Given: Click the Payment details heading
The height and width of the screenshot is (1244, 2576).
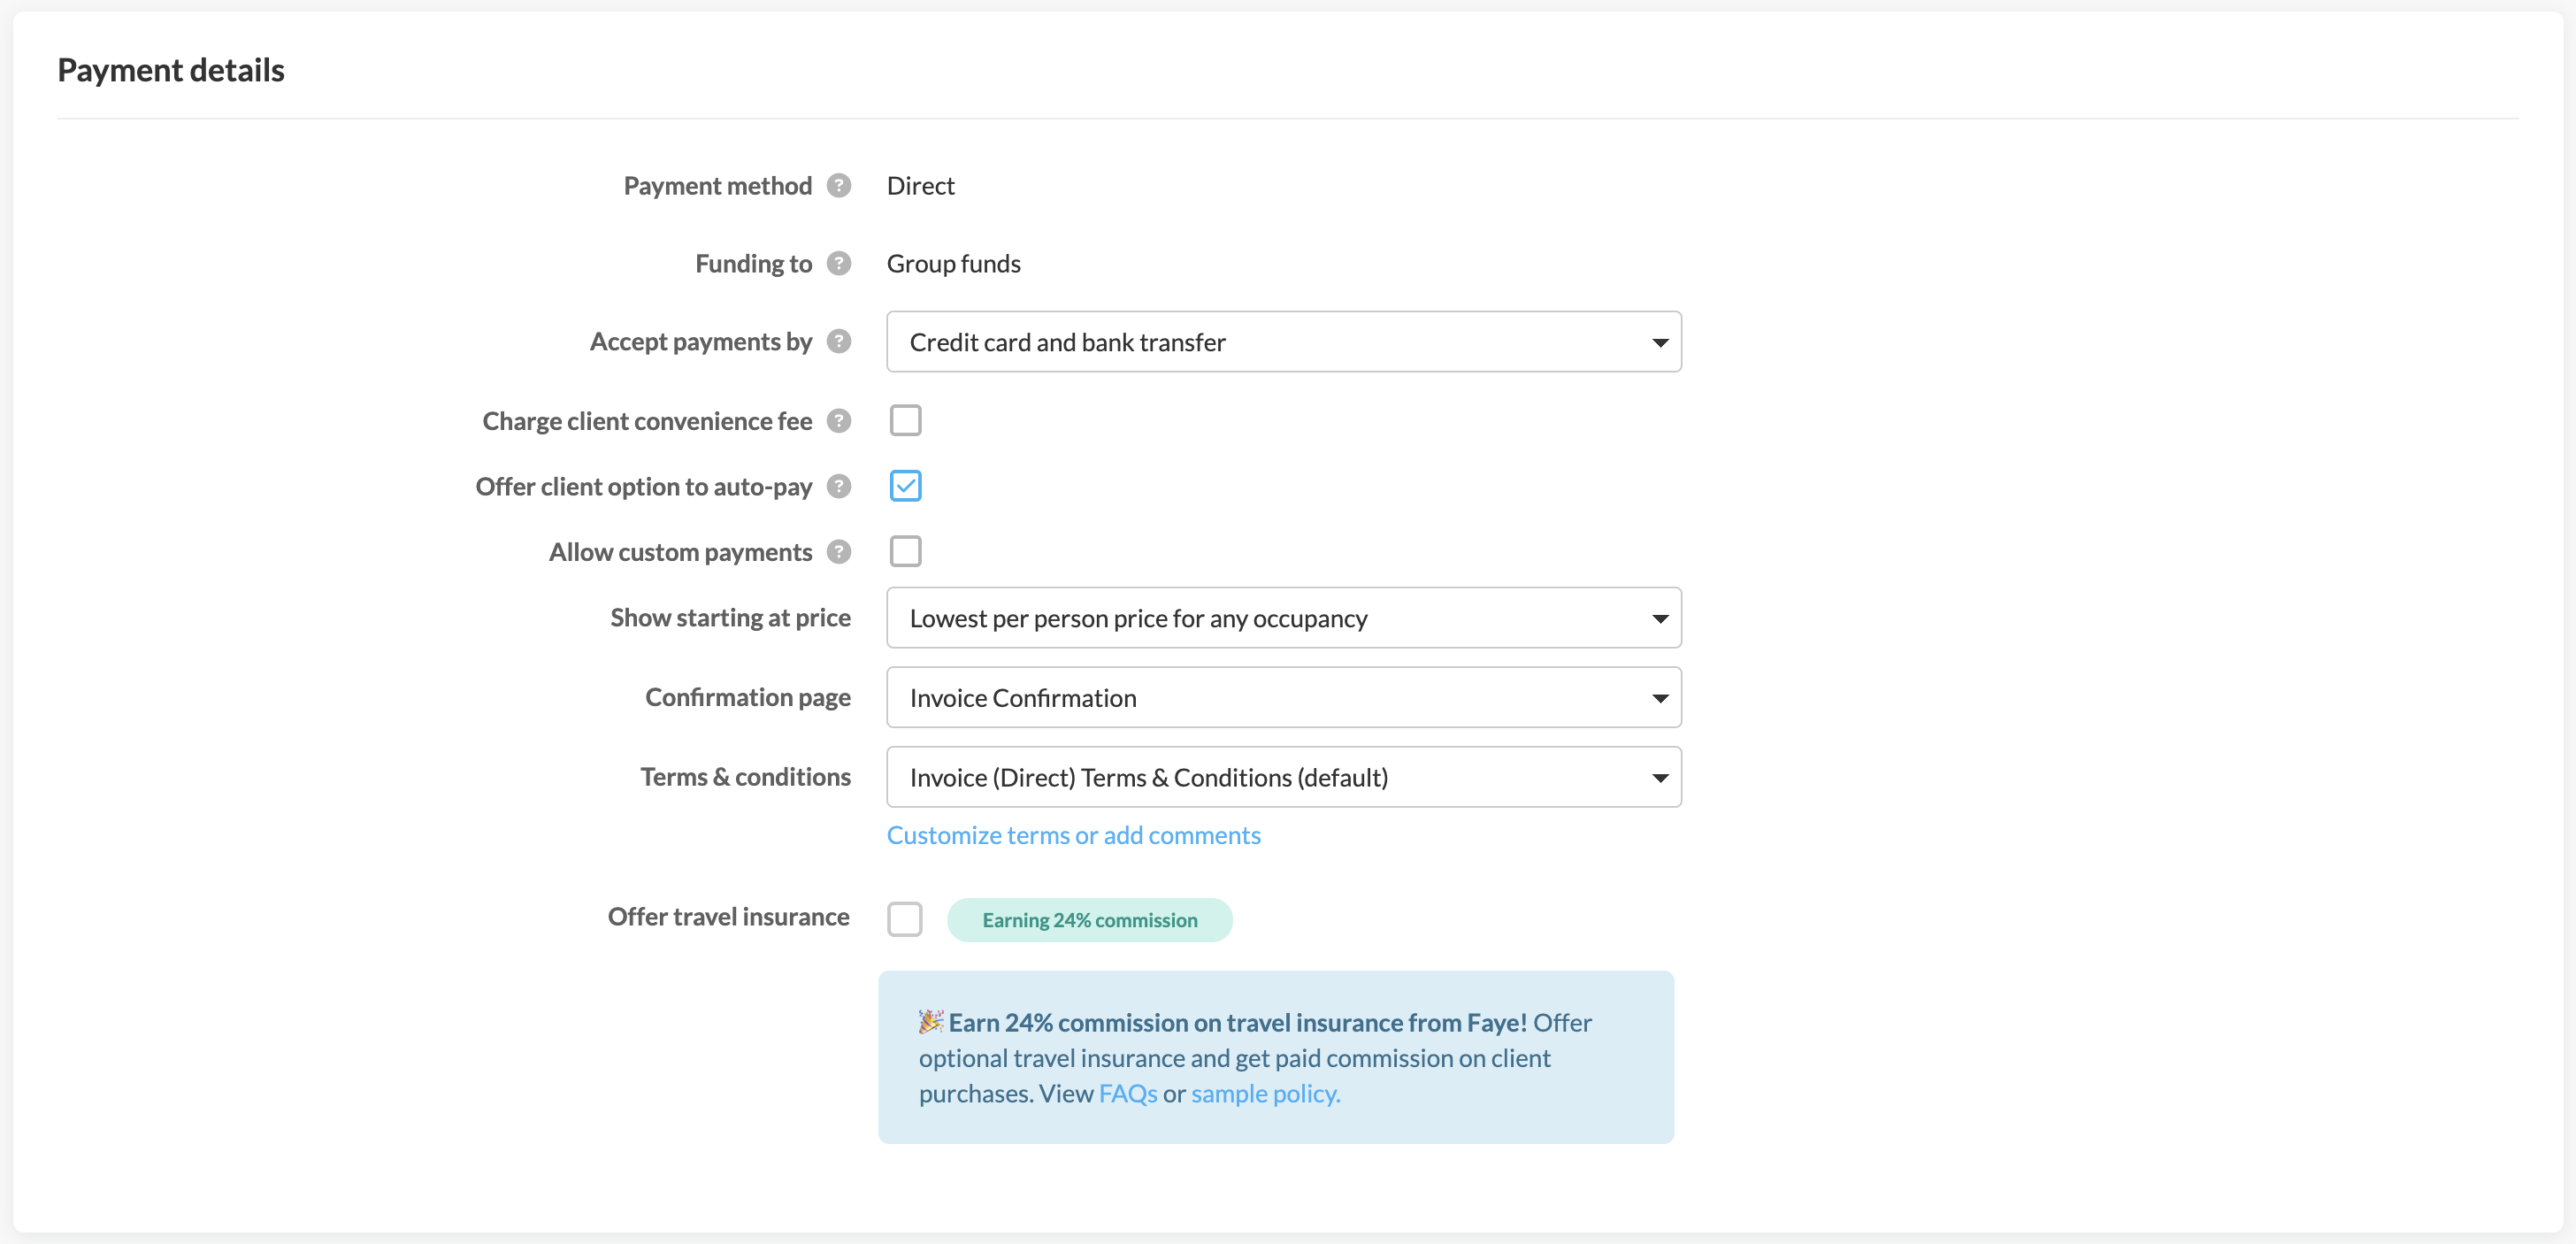Looking at the screenshot, I should pyautogui.click(x=171, y=70).
